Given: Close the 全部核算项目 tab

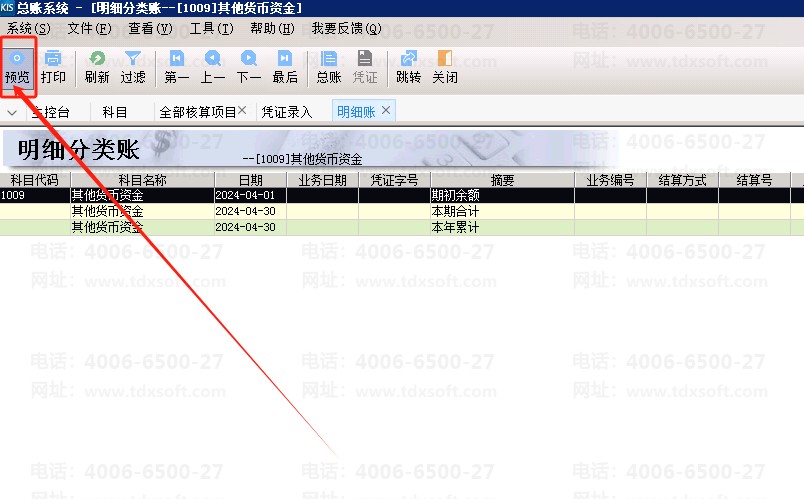Looking at the screenshot, I should click(242, 110).
